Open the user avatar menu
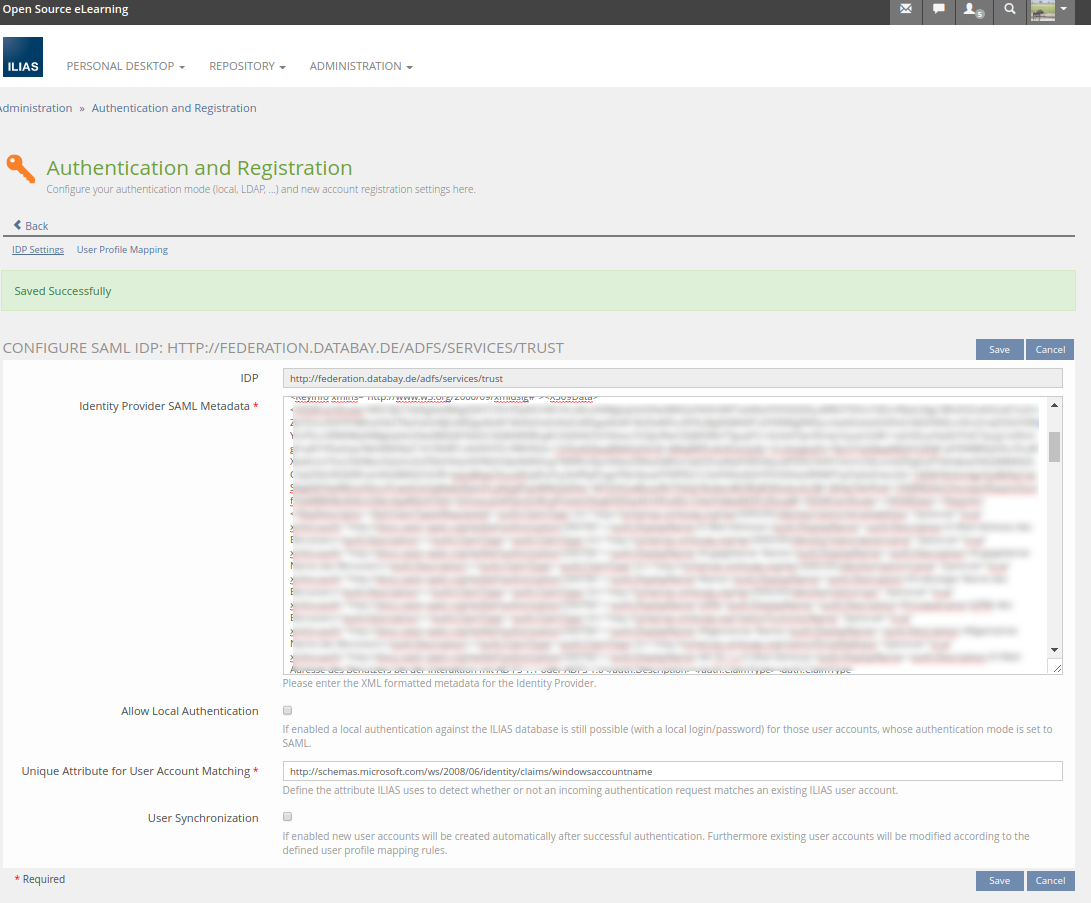 [1049, 10]
